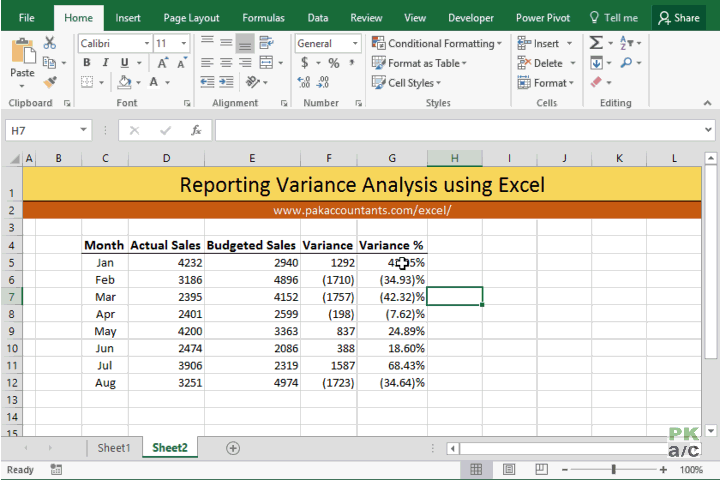The width and height of the screenshot is (720, 480).
Task: Click the Share button
Action: click(x=679, y=18)
